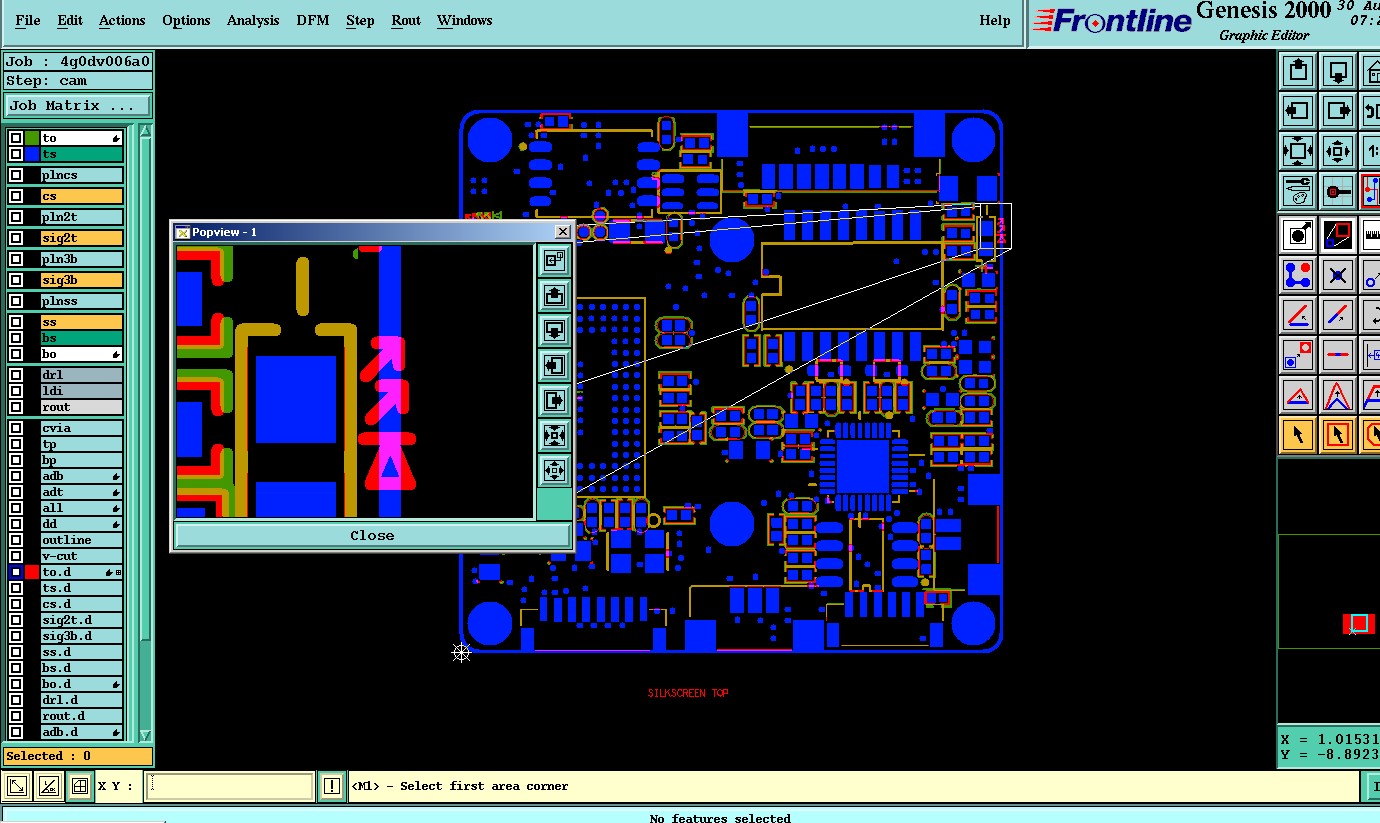Click scroll-up arrow of layer list
Viewport: 1380px width, 823px height.
coord(146,131)
